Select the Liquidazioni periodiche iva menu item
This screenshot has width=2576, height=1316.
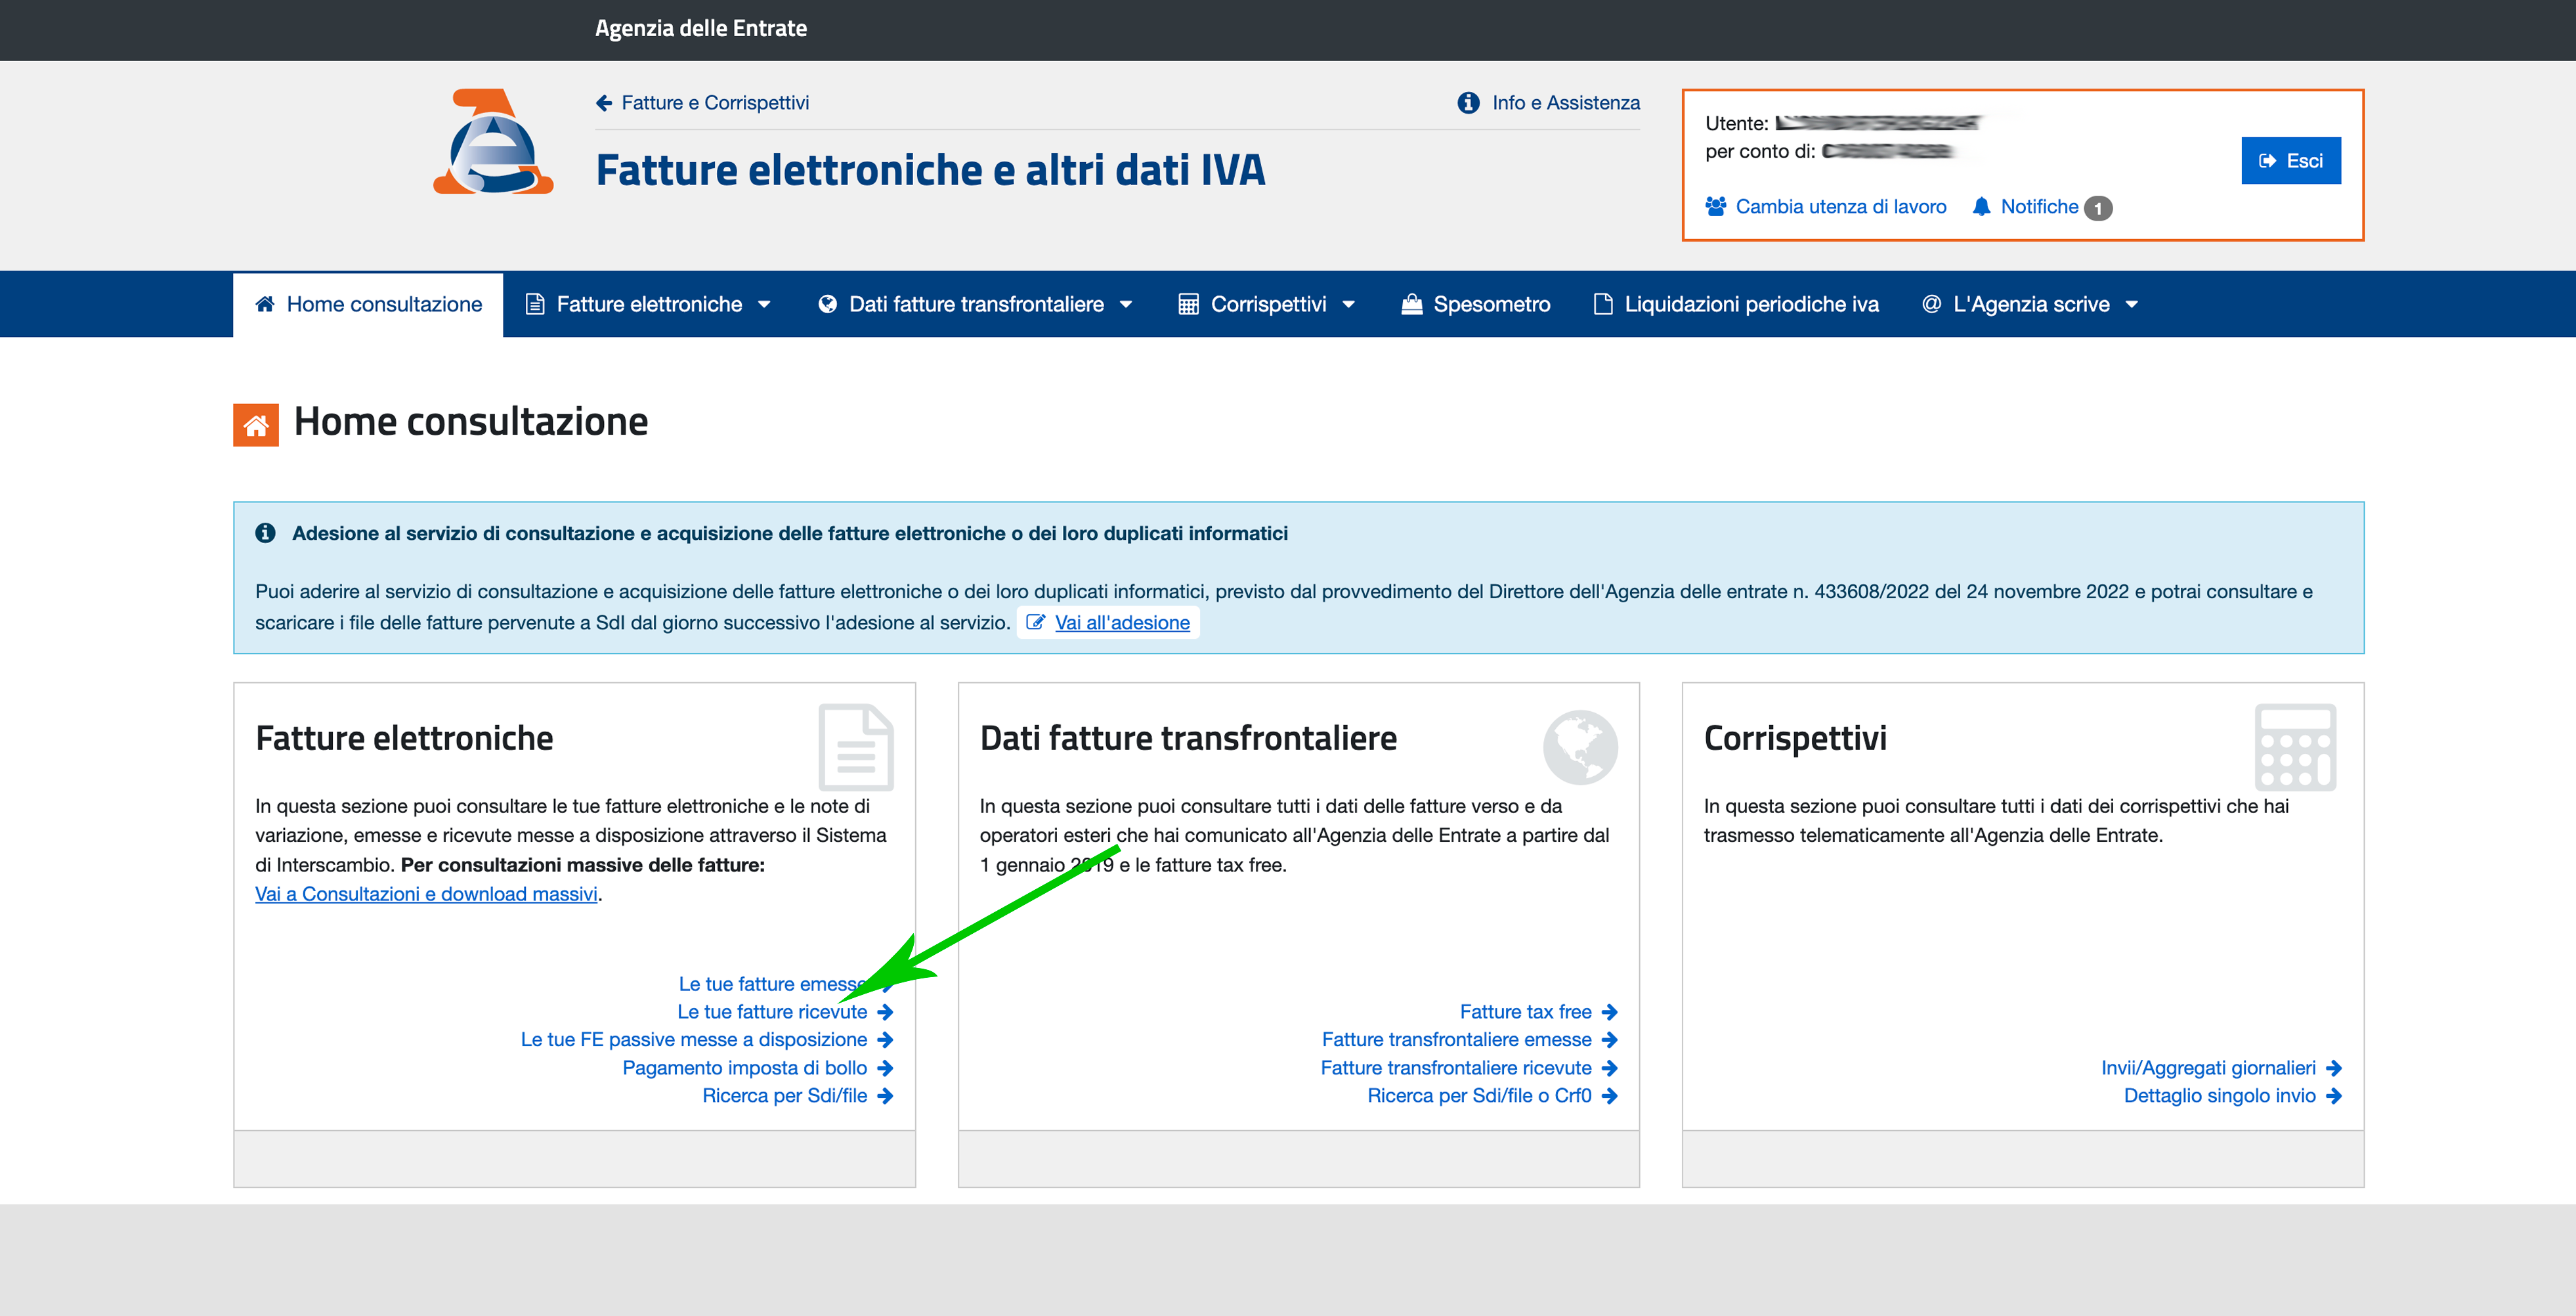(x=1736, y=304)
